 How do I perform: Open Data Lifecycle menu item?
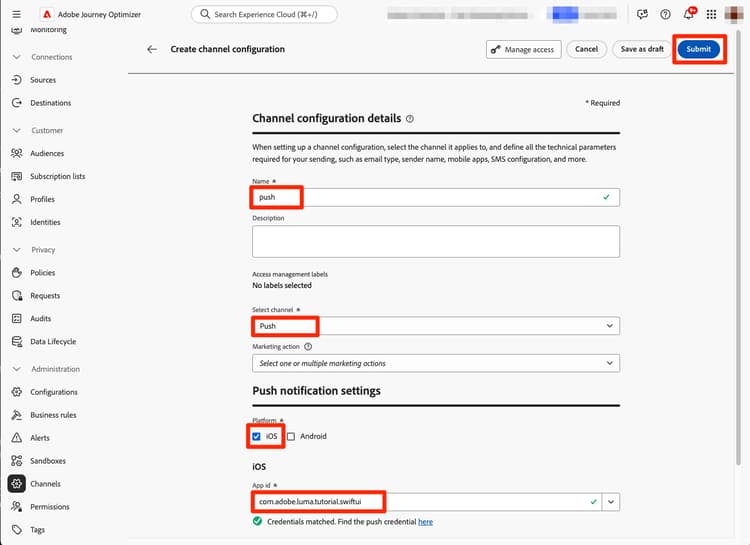(53, 341)
